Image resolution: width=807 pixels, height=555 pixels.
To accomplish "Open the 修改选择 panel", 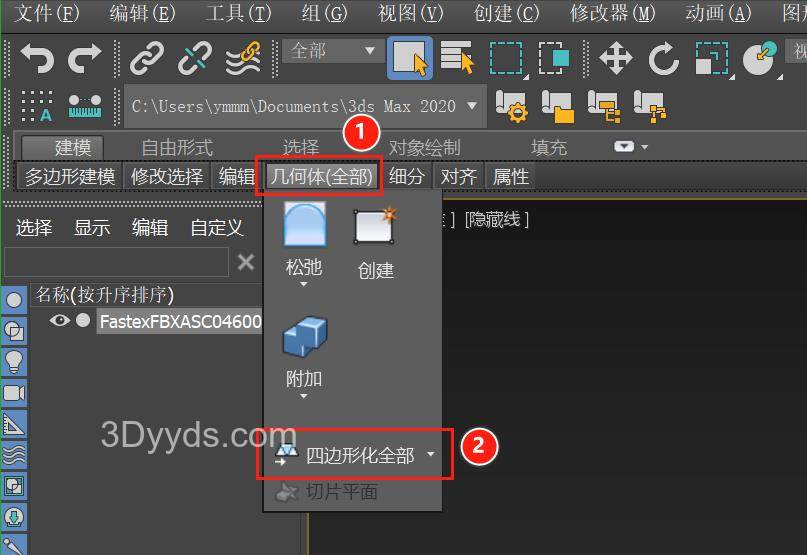I will point(167,177).
